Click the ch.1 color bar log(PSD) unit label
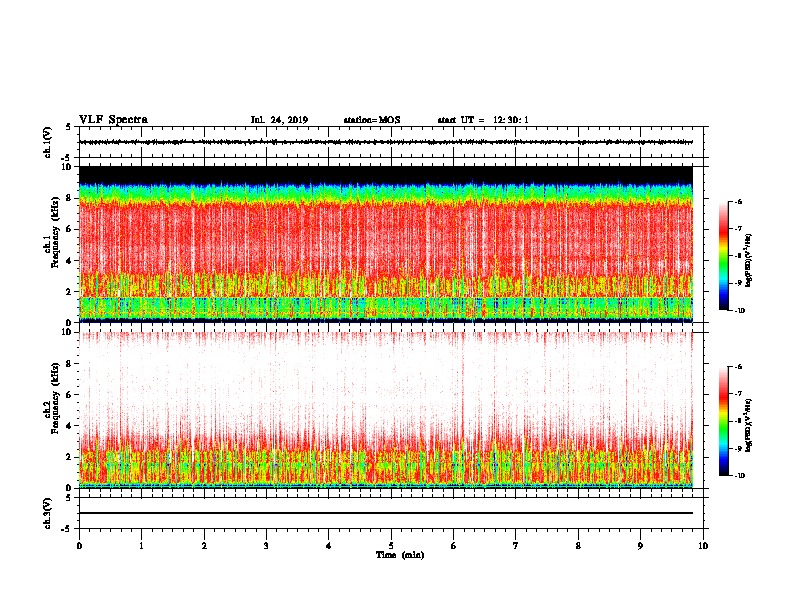 click(749, 261)
